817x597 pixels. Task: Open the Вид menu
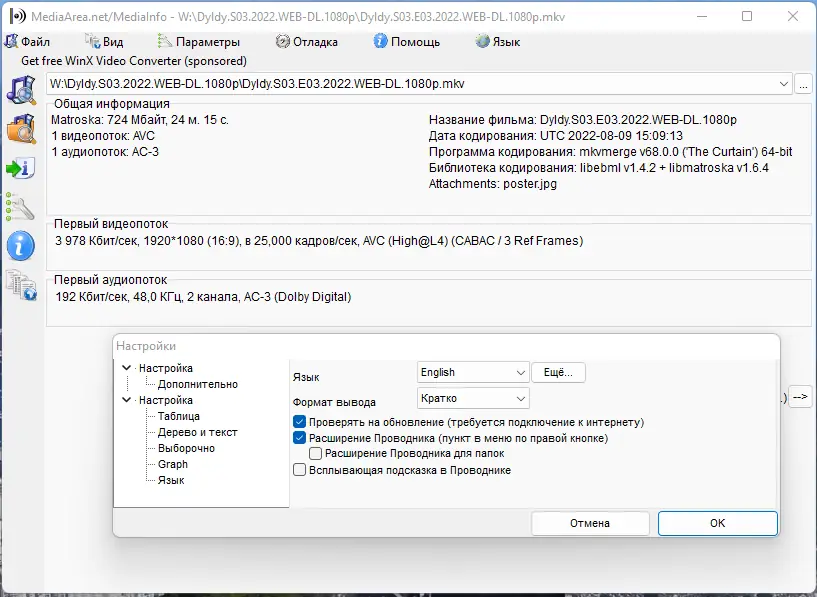tap(104, 42)
